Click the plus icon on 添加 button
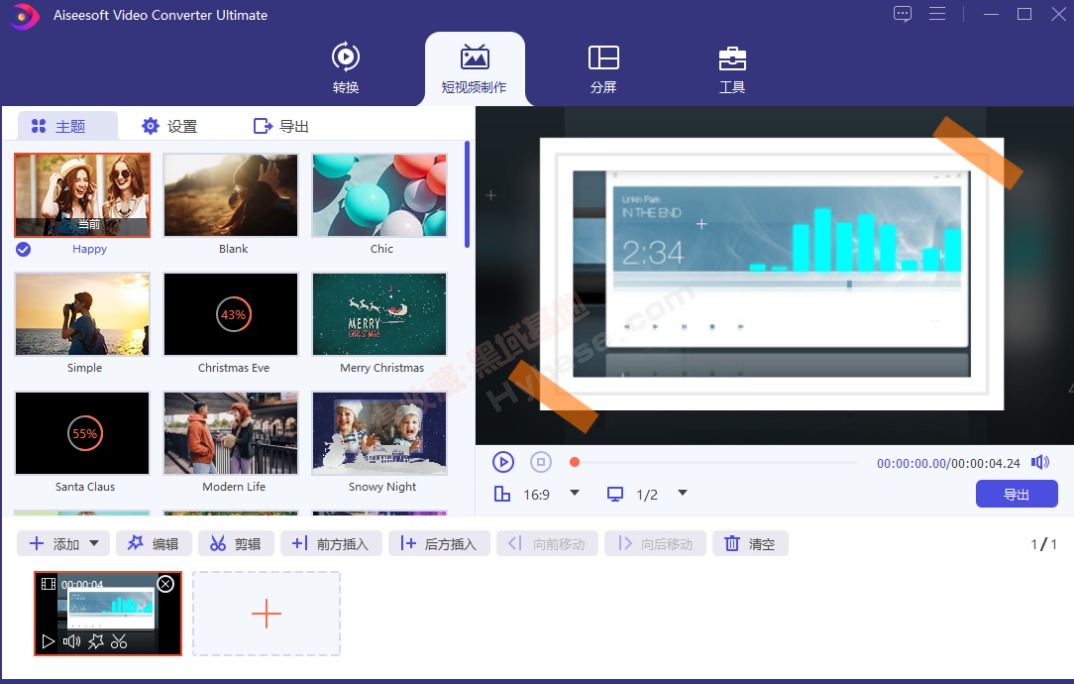 click(x=37, y=544)
